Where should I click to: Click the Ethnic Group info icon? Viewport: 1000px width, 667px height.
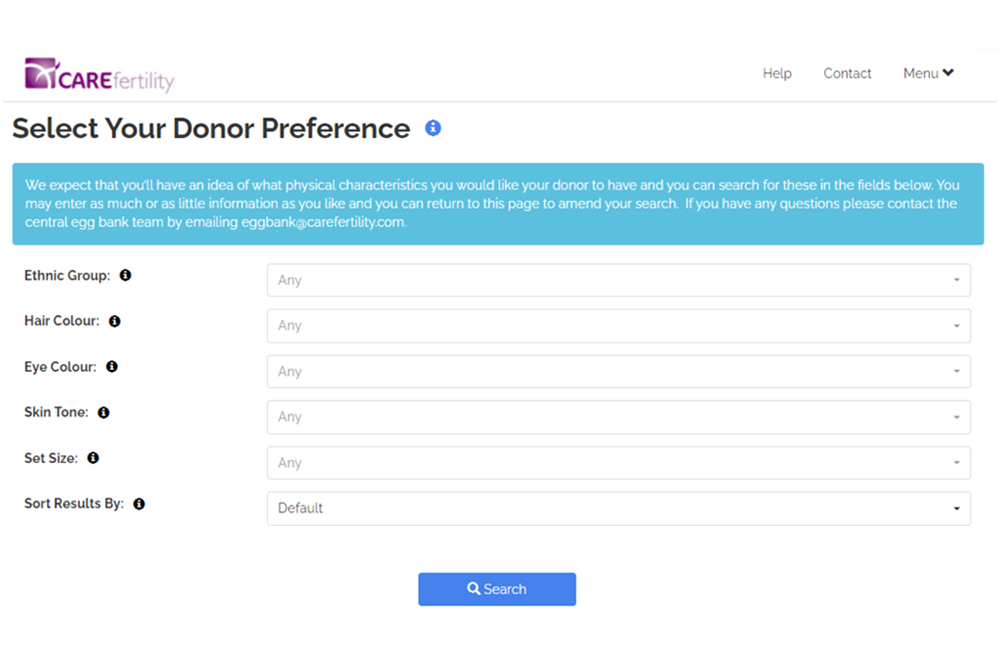click(126, 275)
